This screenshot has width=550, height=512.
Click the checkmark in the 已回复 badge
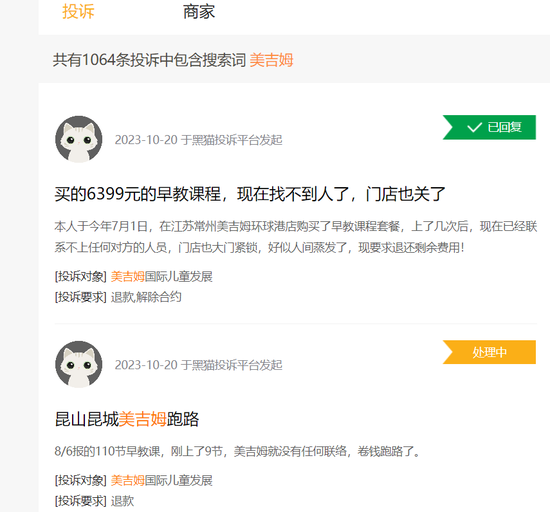(475, 127)
